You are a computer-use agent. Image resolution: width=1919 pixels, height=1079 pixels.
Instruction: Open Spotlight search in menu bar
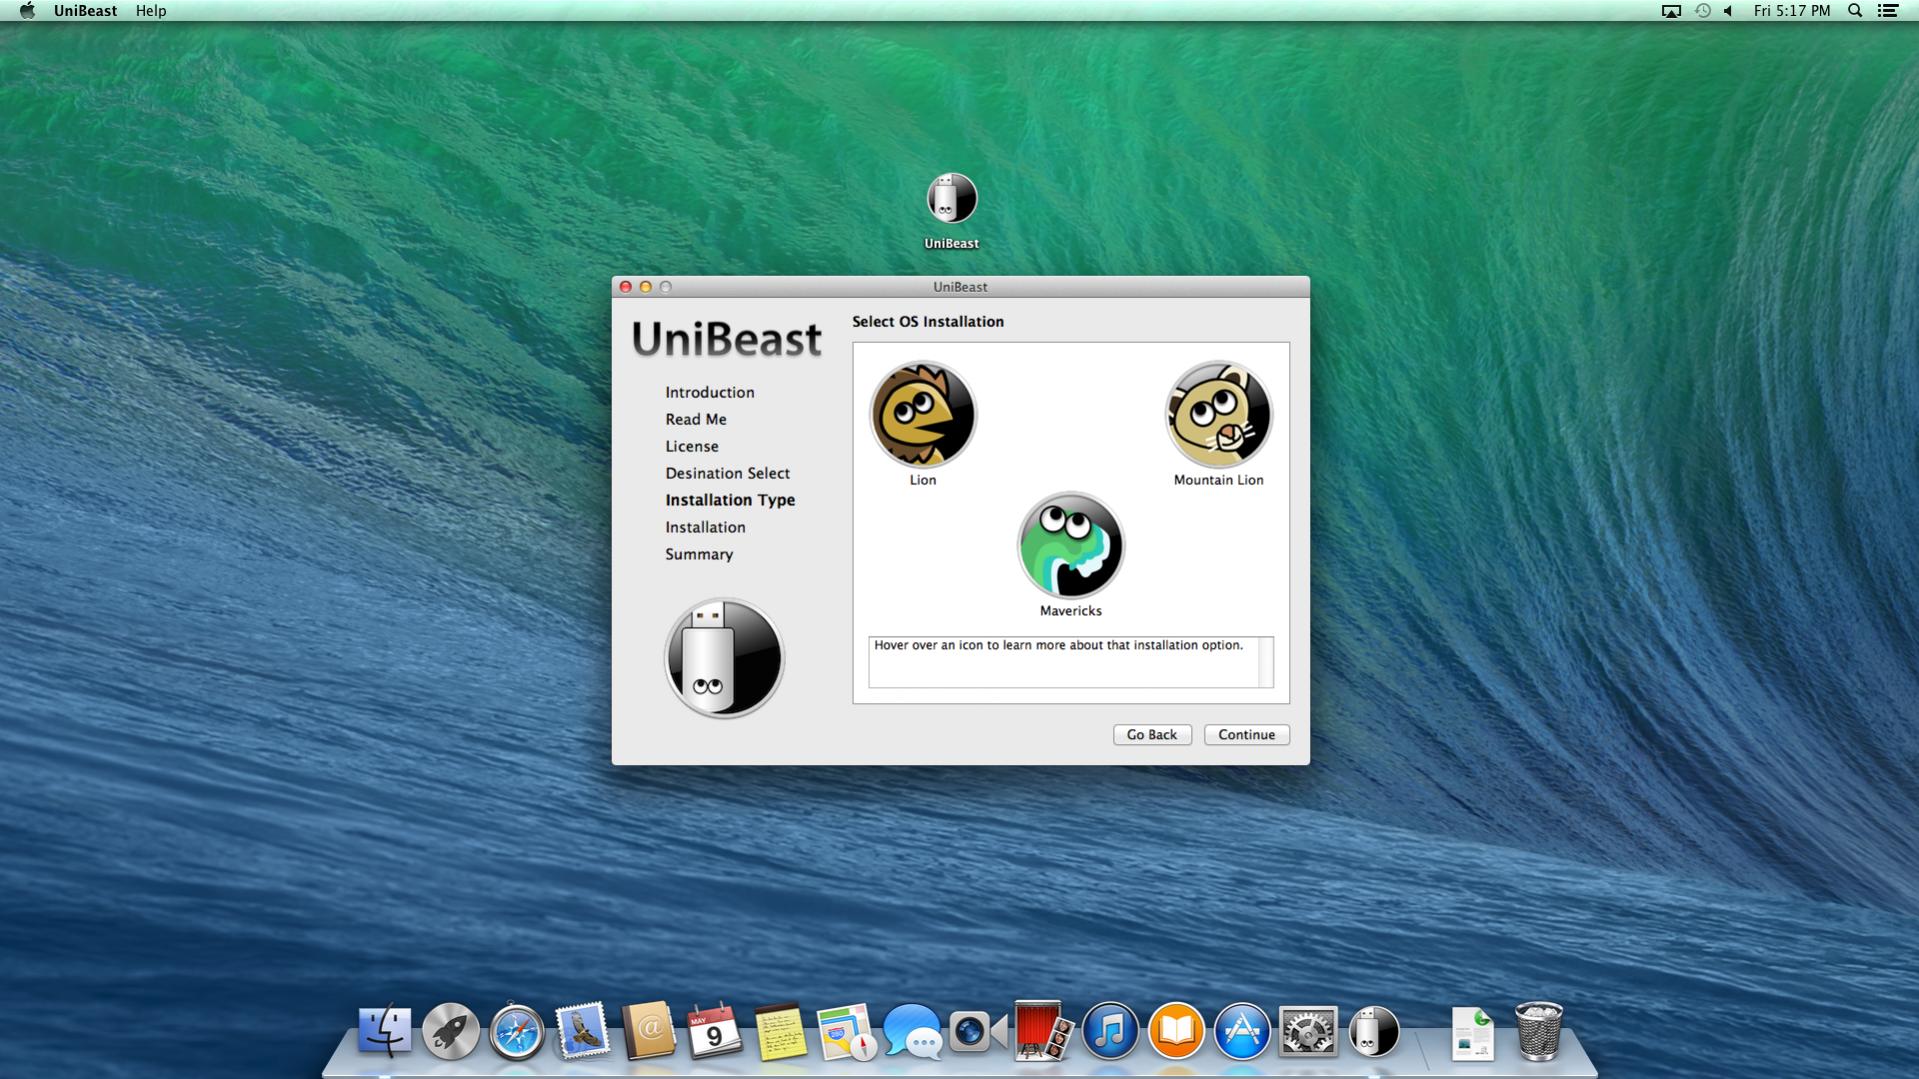[1855, 11]
